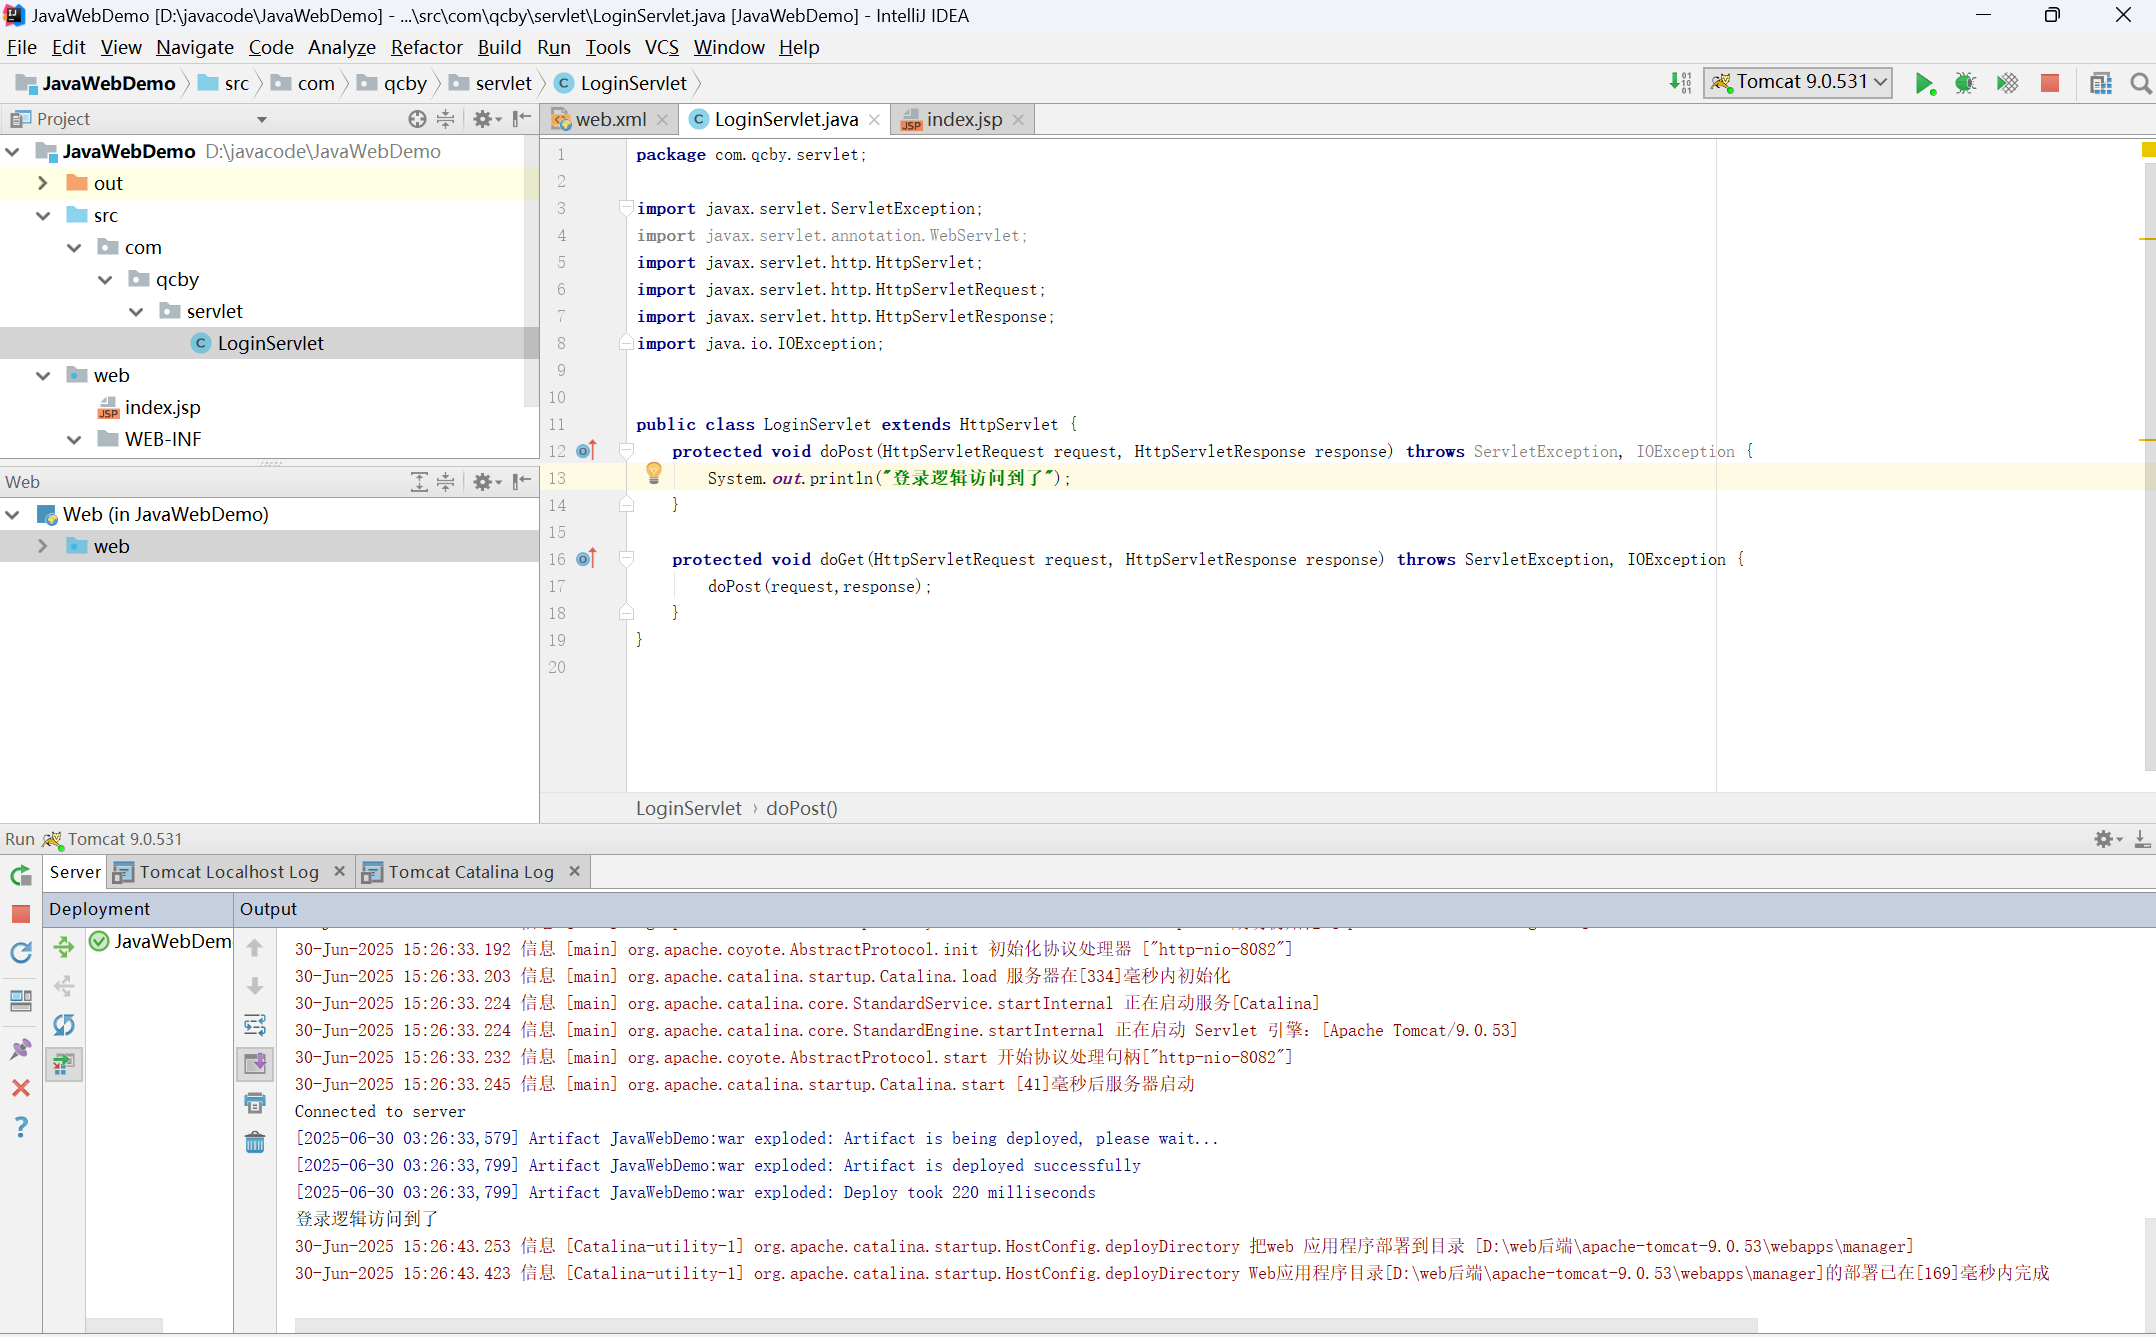2156x1337 pixels.
Task: Start debugging with the bug icon
Action: coord(1965,83)
